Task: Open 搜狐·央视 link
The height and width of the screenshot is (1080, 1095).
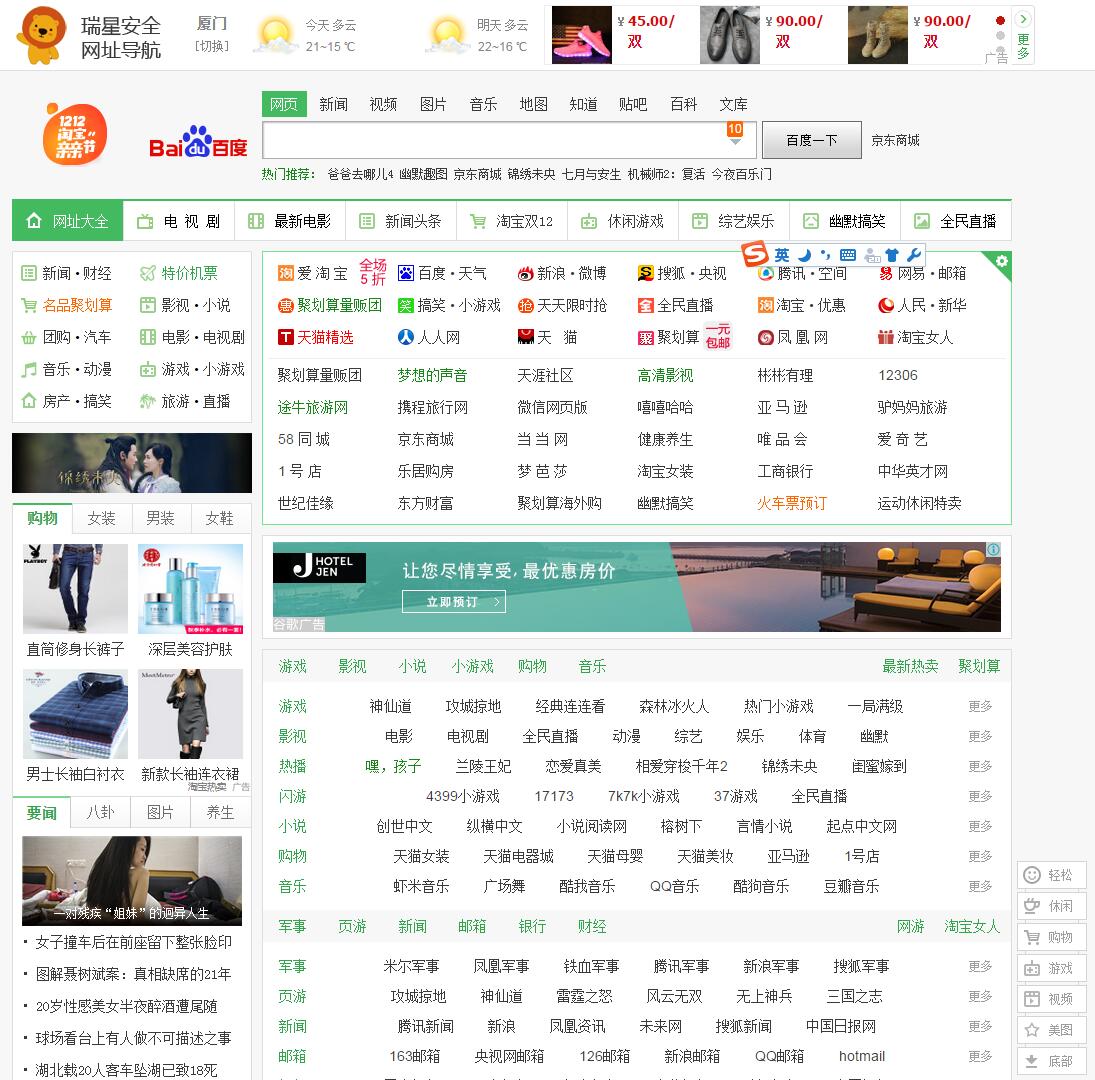Action: coord(682,273)
